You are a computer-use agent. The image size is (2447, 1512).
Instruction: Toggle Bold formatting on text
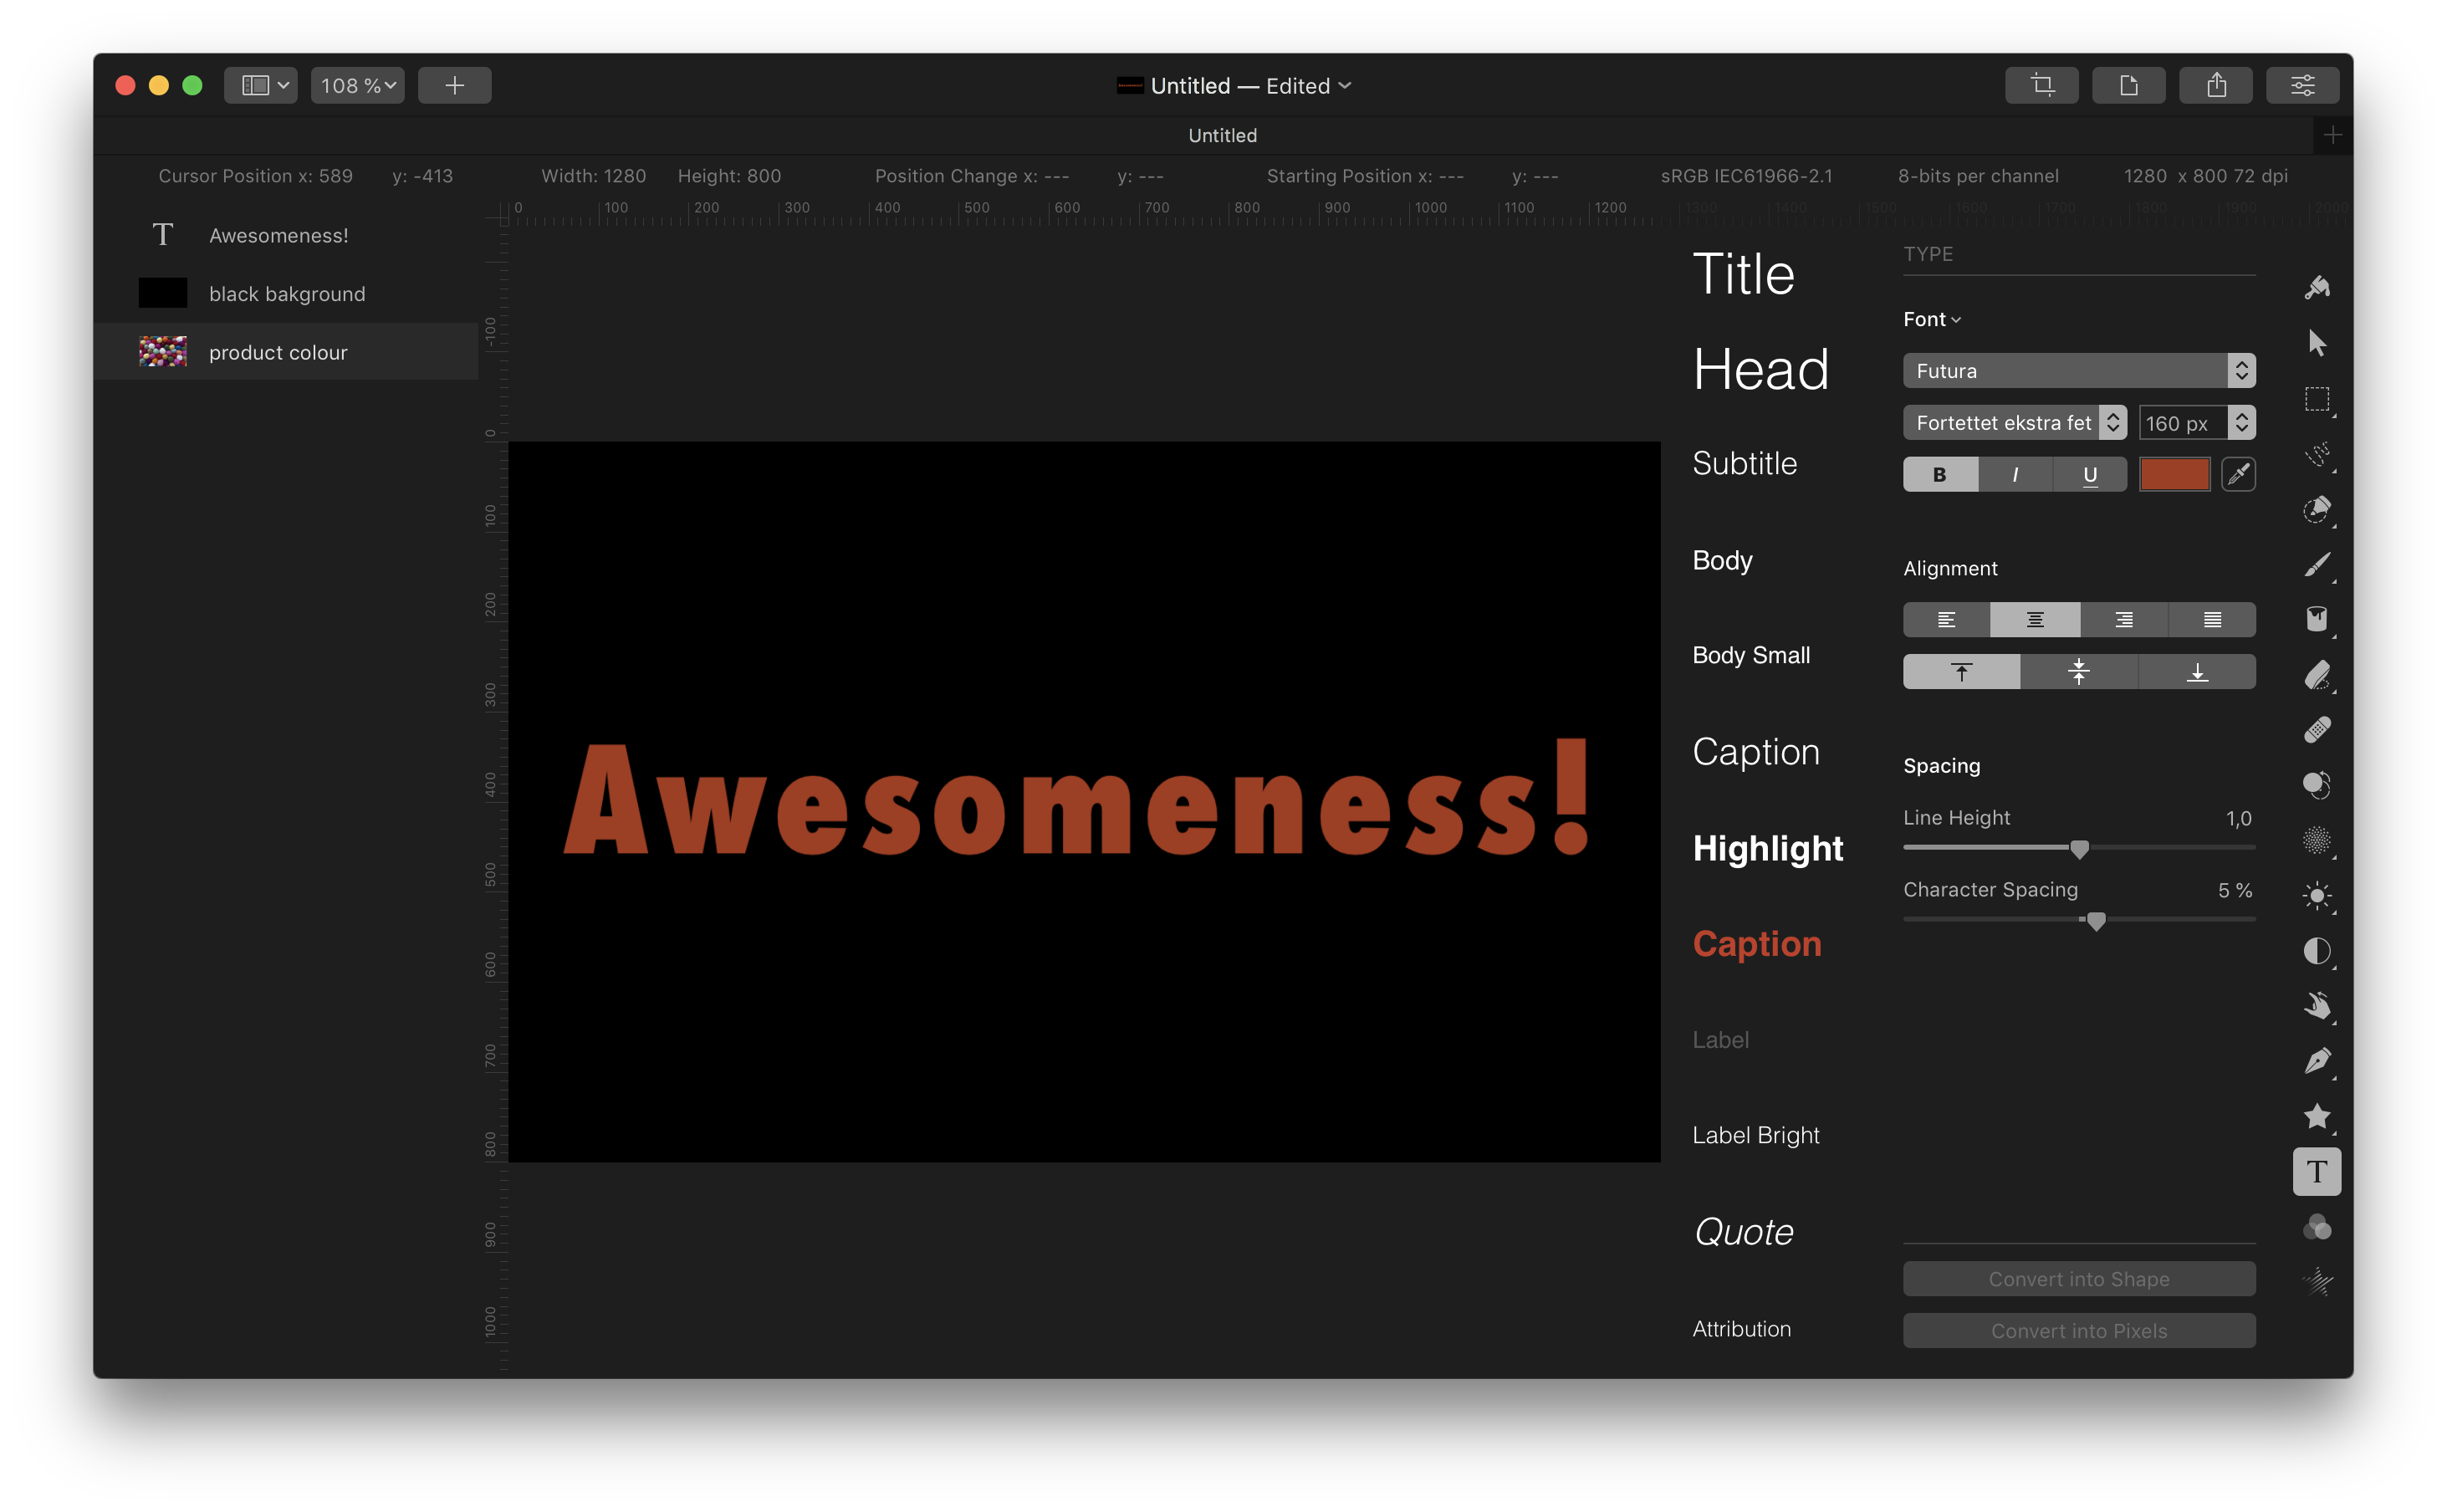(x=1939, y=472)
